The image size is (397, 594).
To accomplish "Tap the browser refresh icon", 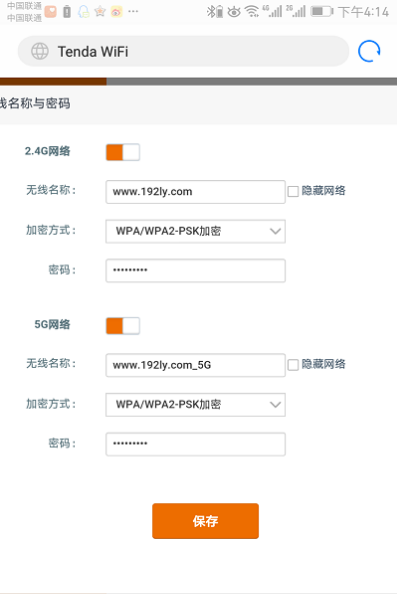I will 369,51.
